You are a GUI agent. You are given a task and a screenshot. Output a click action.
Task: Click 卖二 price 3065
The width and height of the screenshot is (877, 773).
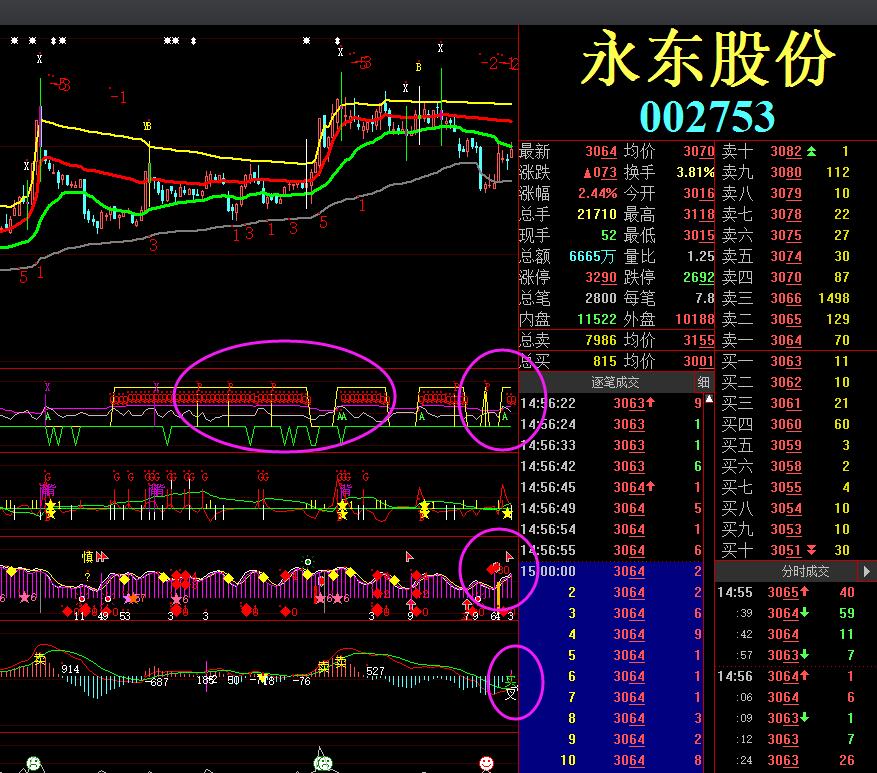point(786,319)
